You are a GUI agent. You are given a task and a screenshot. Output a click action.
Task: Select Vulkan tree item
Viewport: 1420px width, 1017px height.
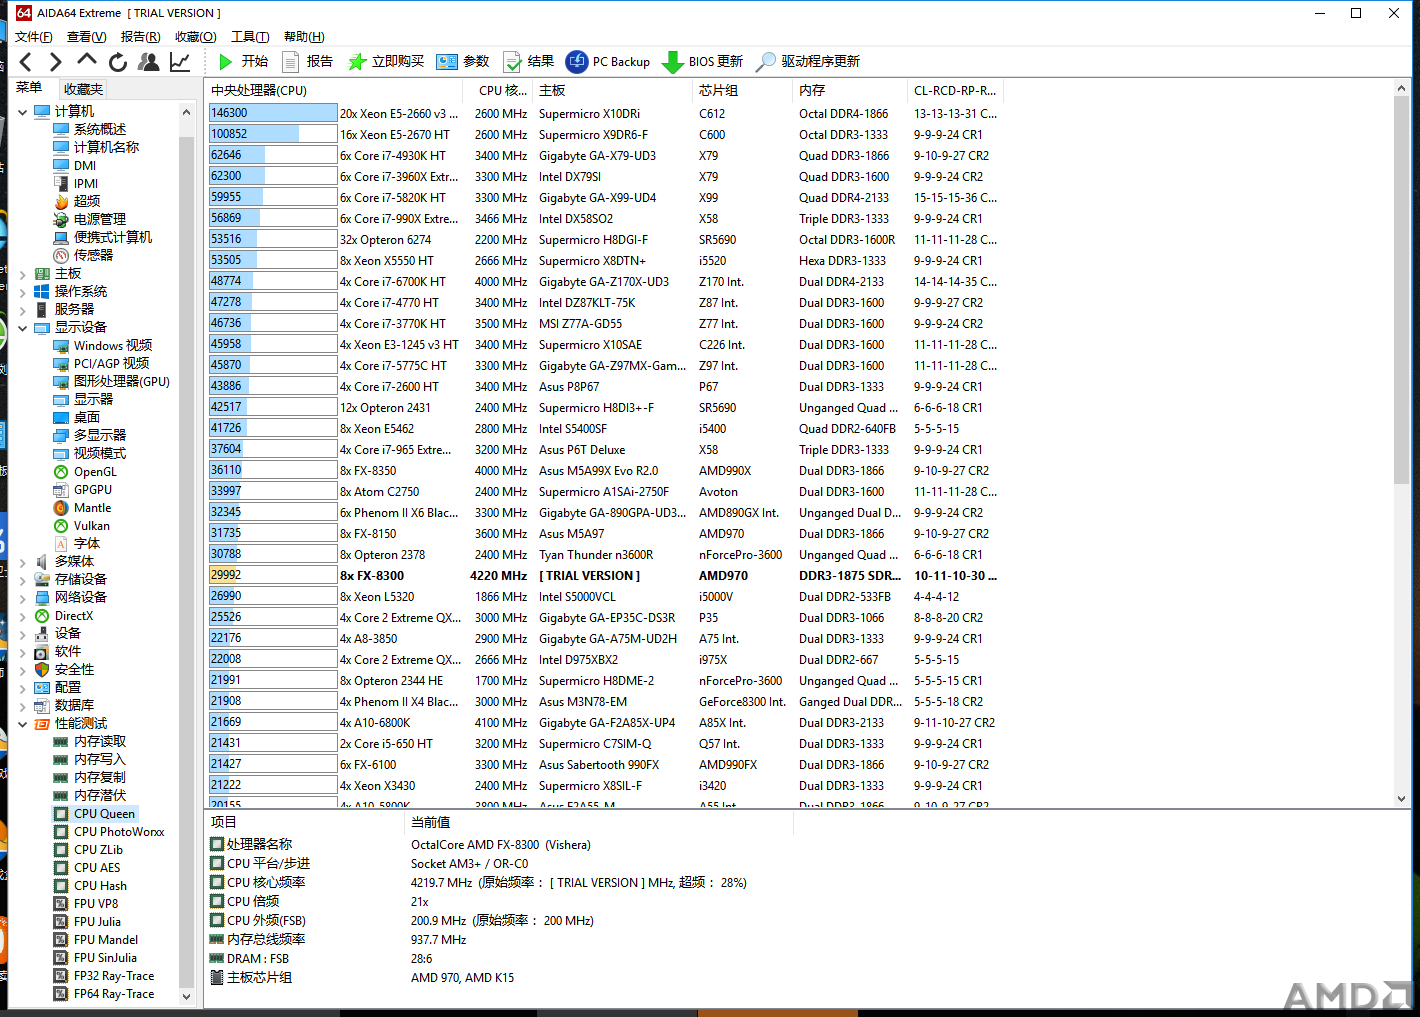click(82, 526)
